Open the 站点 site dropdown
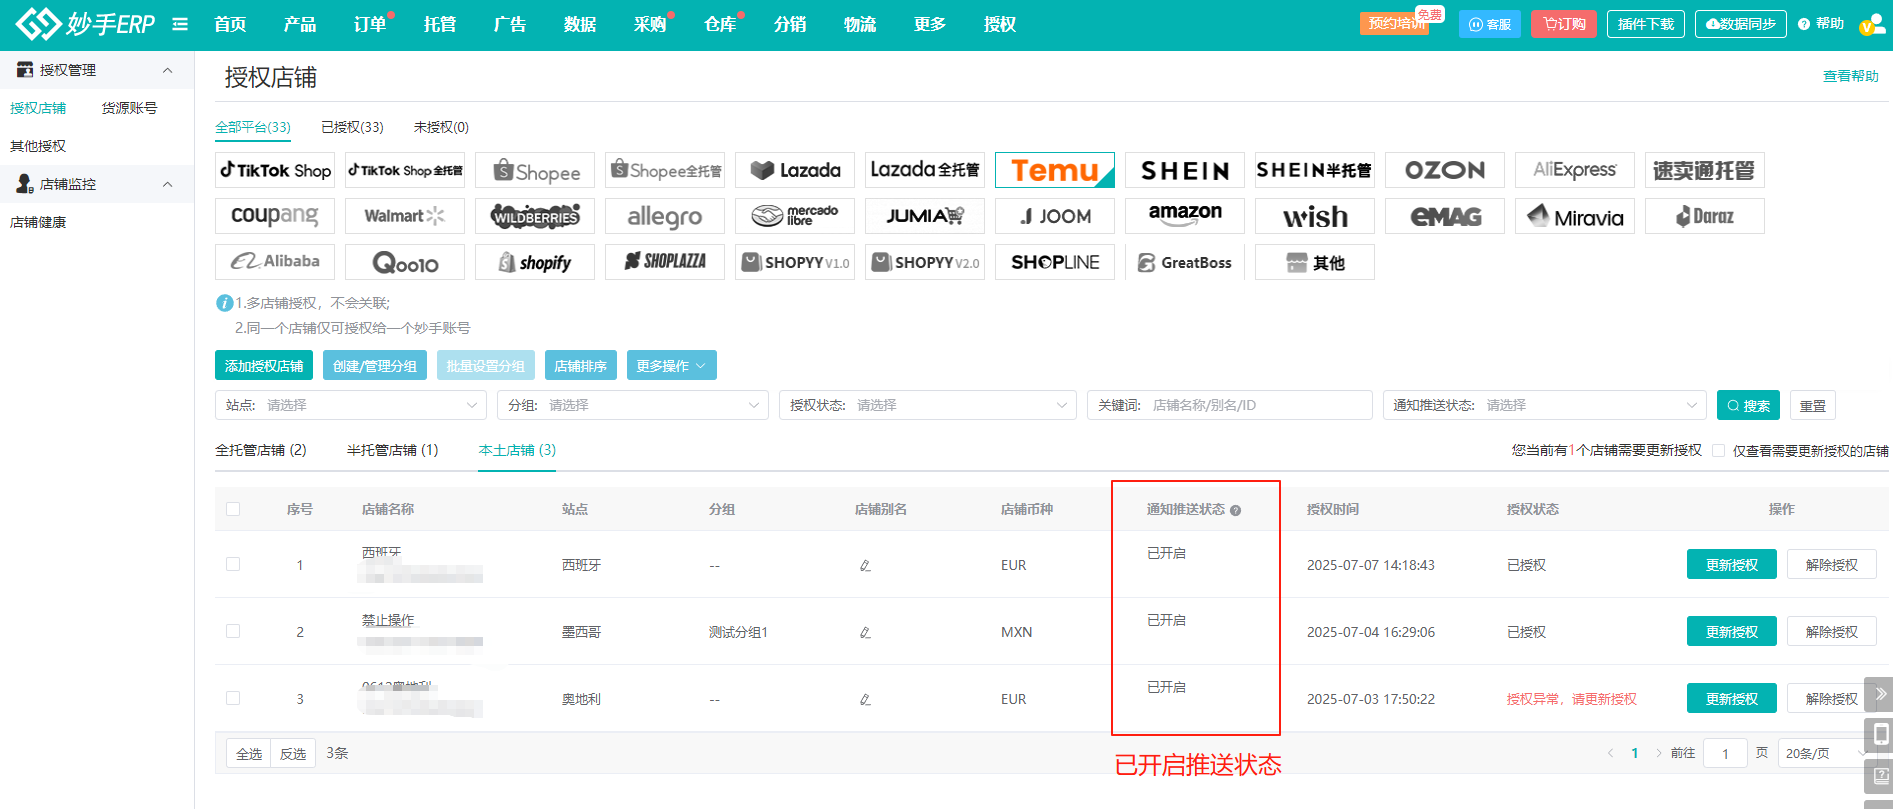The width and height of the screenshot is (1893, 809). (x=351, y=405)
